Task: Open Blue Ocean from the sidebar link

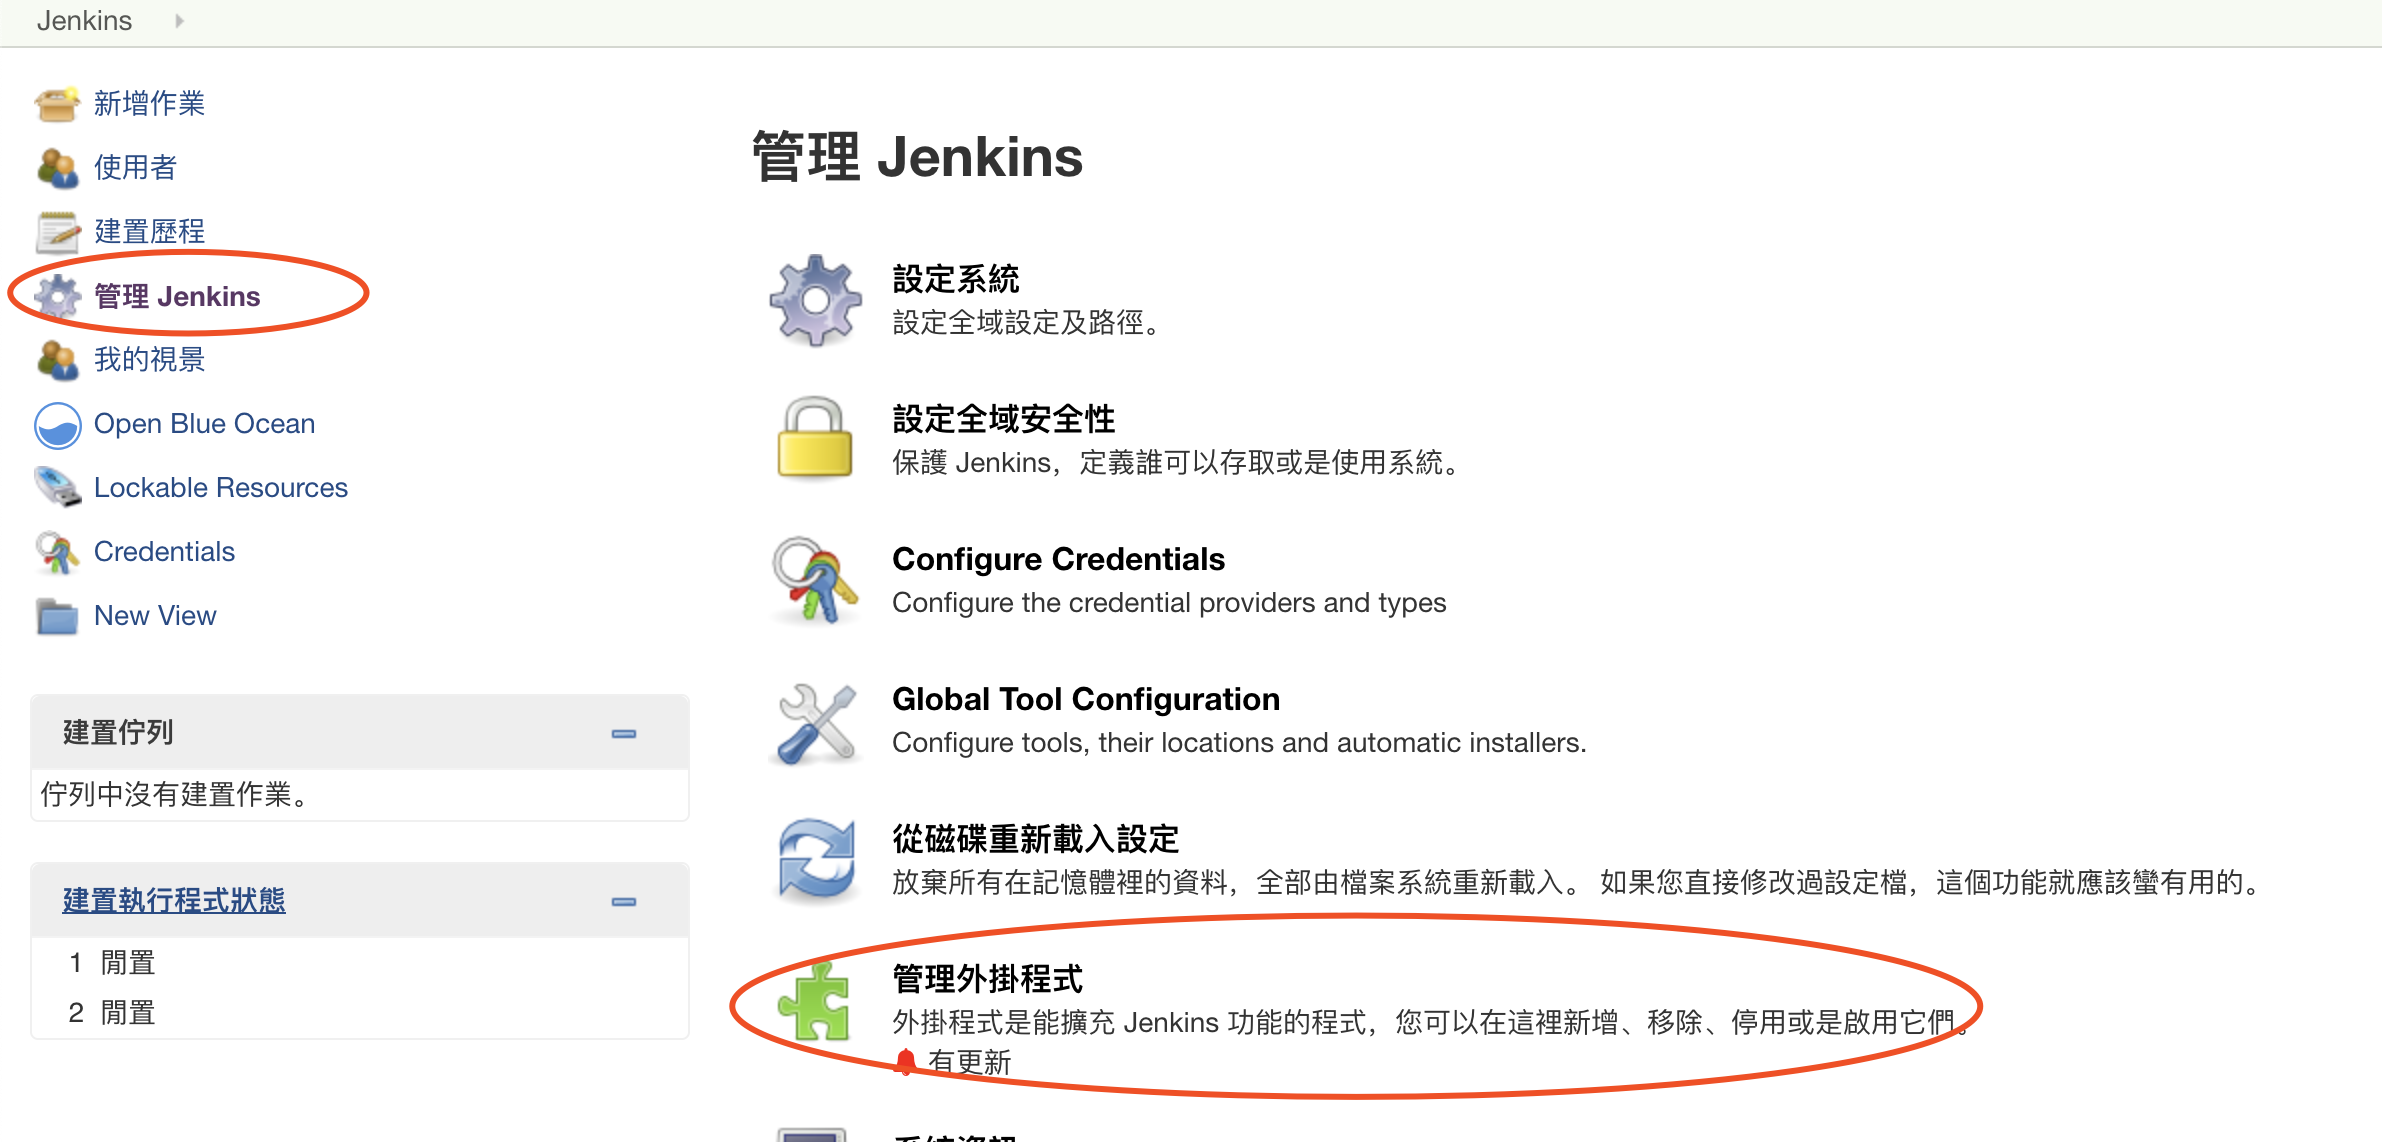Action: 204,424
